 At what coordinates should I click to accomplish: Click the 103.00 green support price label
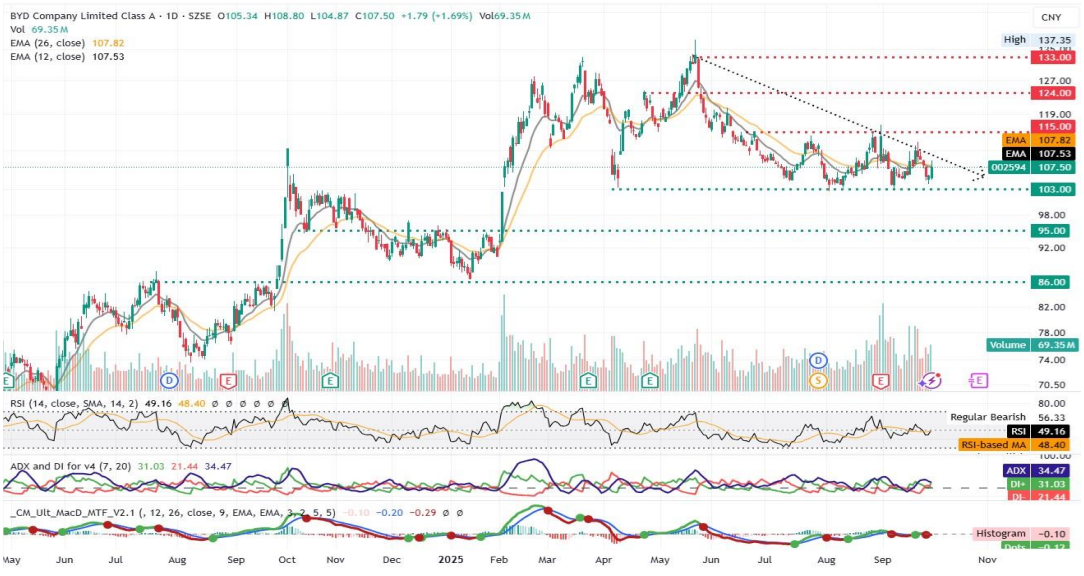[1054, 189]
